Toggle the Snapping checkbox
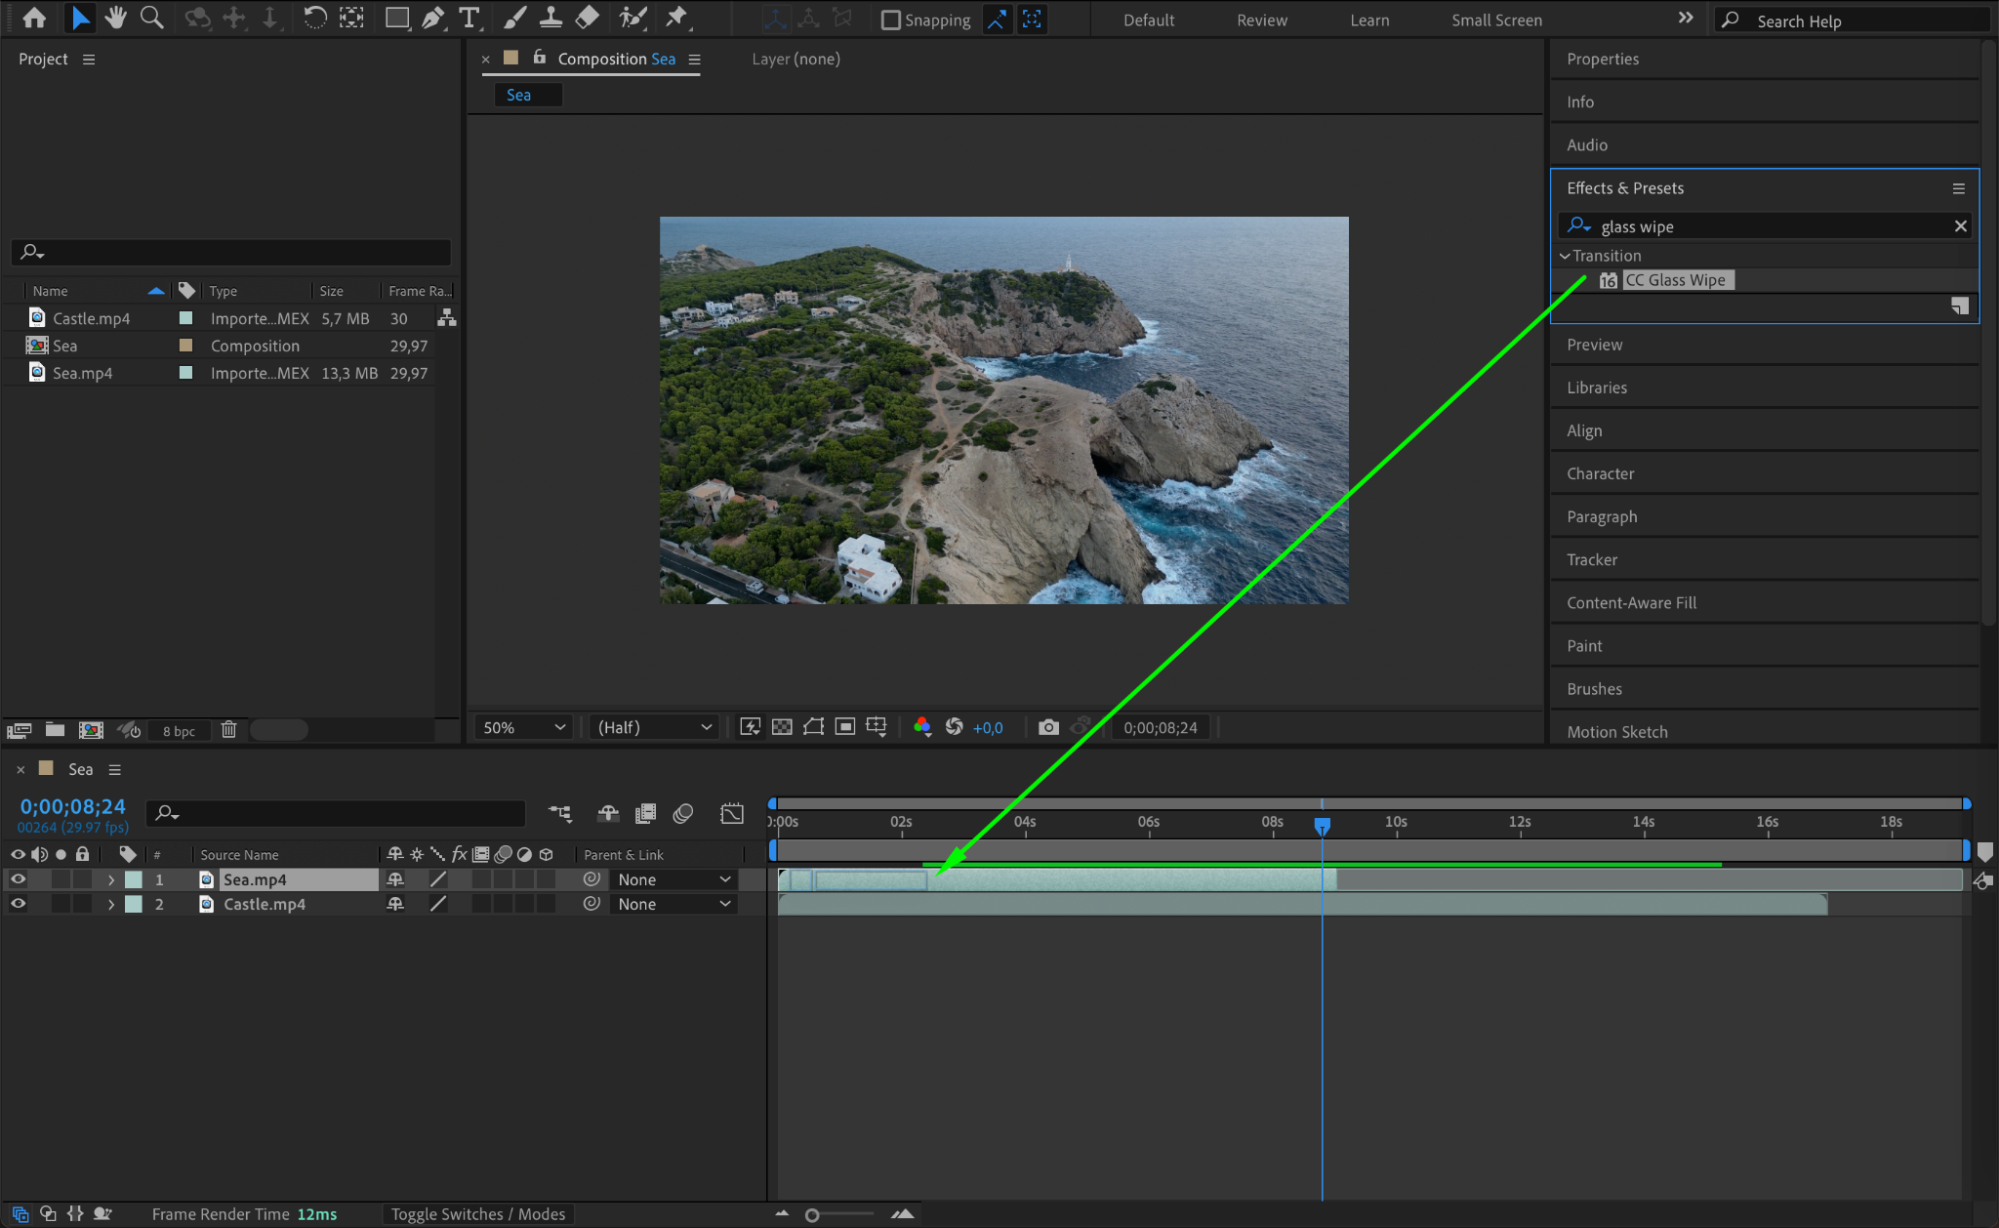This screenshot has width=1999, height=1228. coord(890,20)
